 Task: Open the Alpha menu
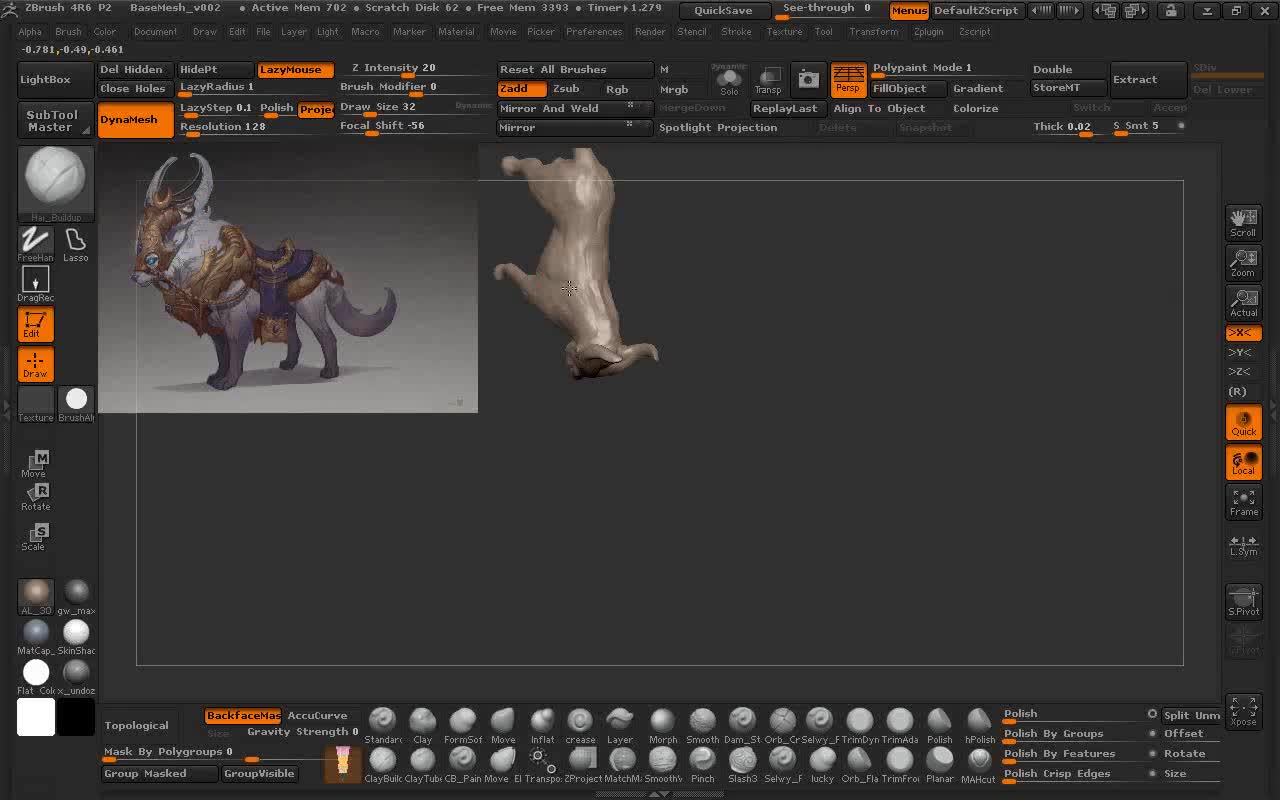coord(30,32)
